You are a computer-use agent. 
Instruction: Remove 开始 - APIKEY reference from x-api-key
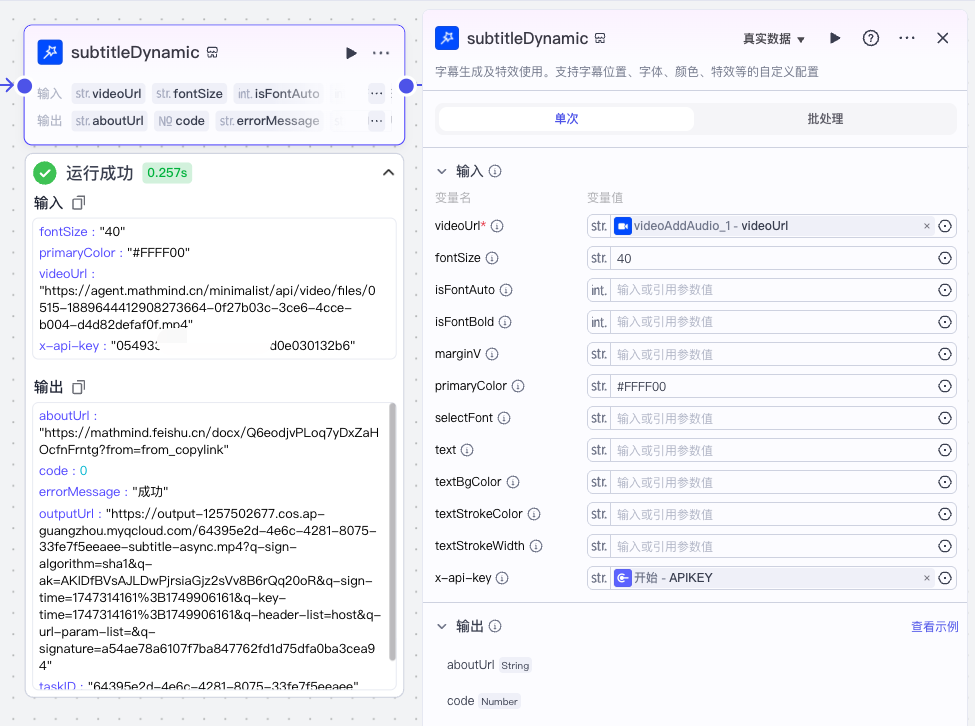[x=926, y=578]
